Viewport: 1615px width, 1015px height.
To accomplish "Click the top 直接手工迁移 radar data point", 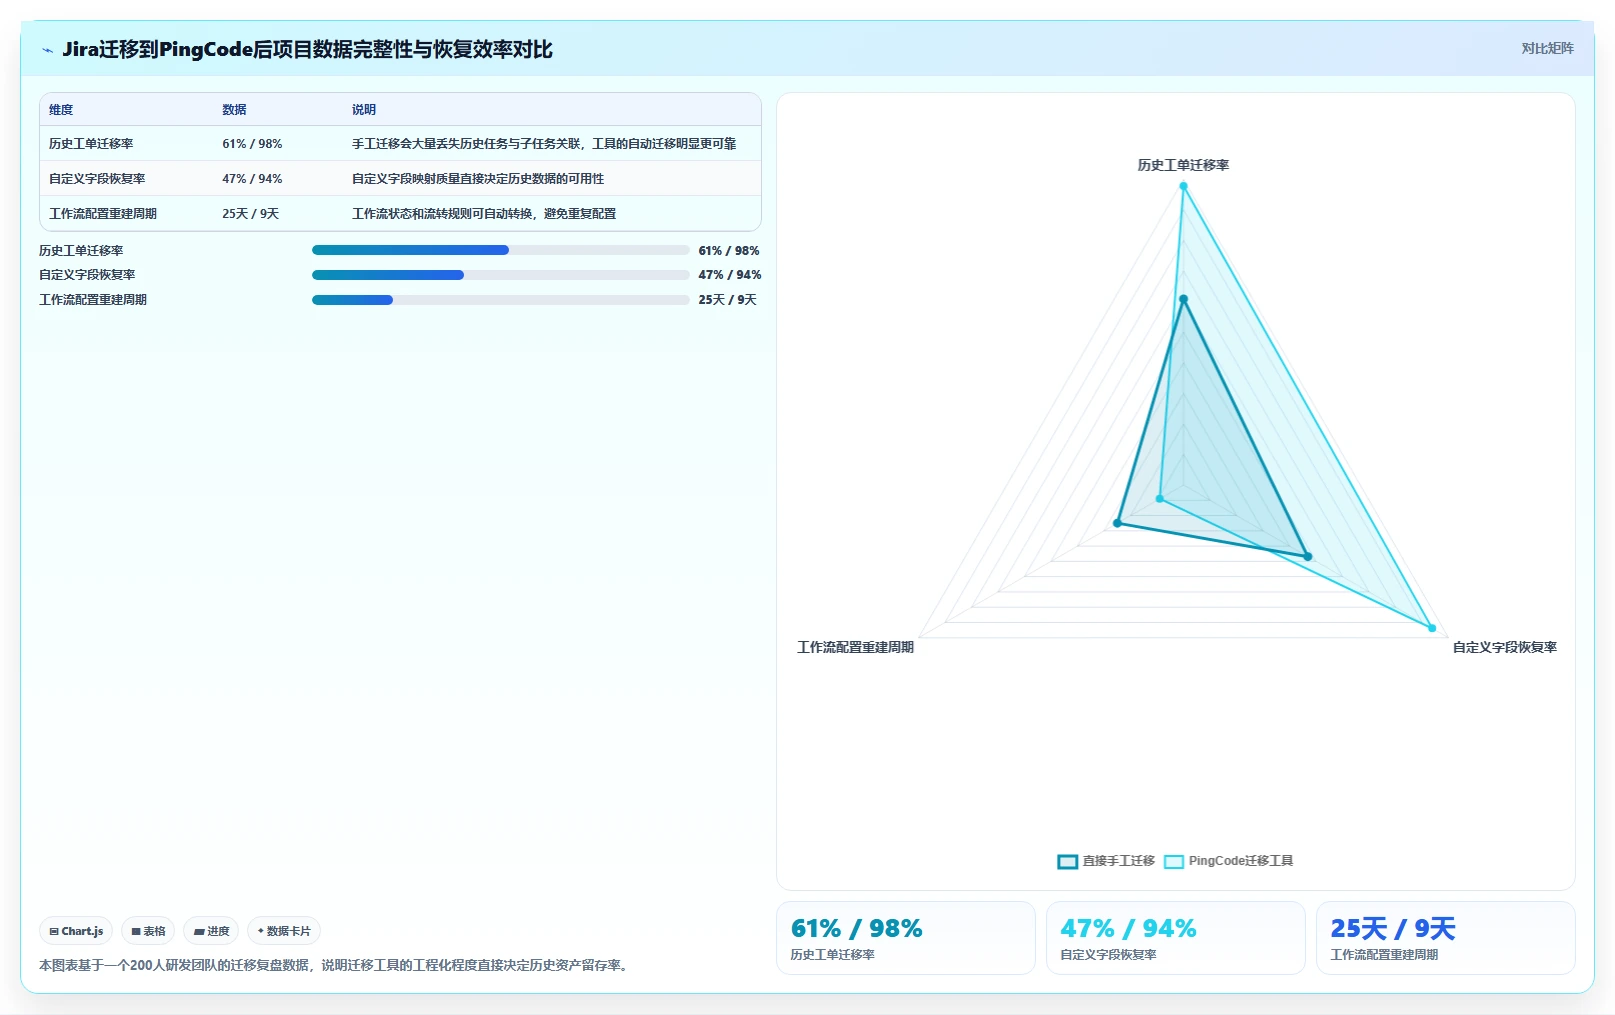I will [1183, 299].
